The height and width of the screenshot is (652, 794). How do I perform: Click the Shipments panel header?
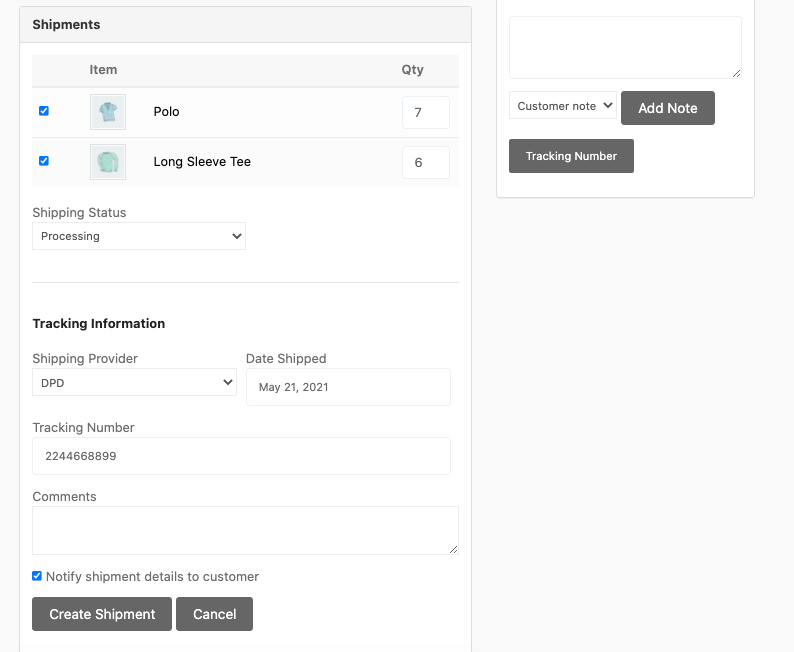pos(246,25)
